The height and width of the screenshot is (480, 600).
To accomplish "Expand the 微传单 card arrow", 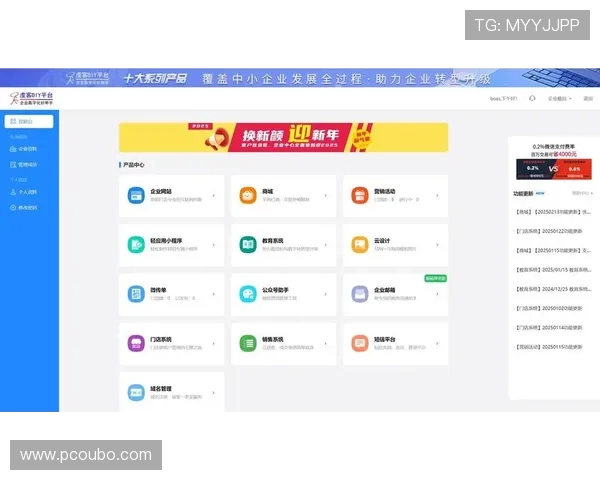I will (x=214, y=294).
